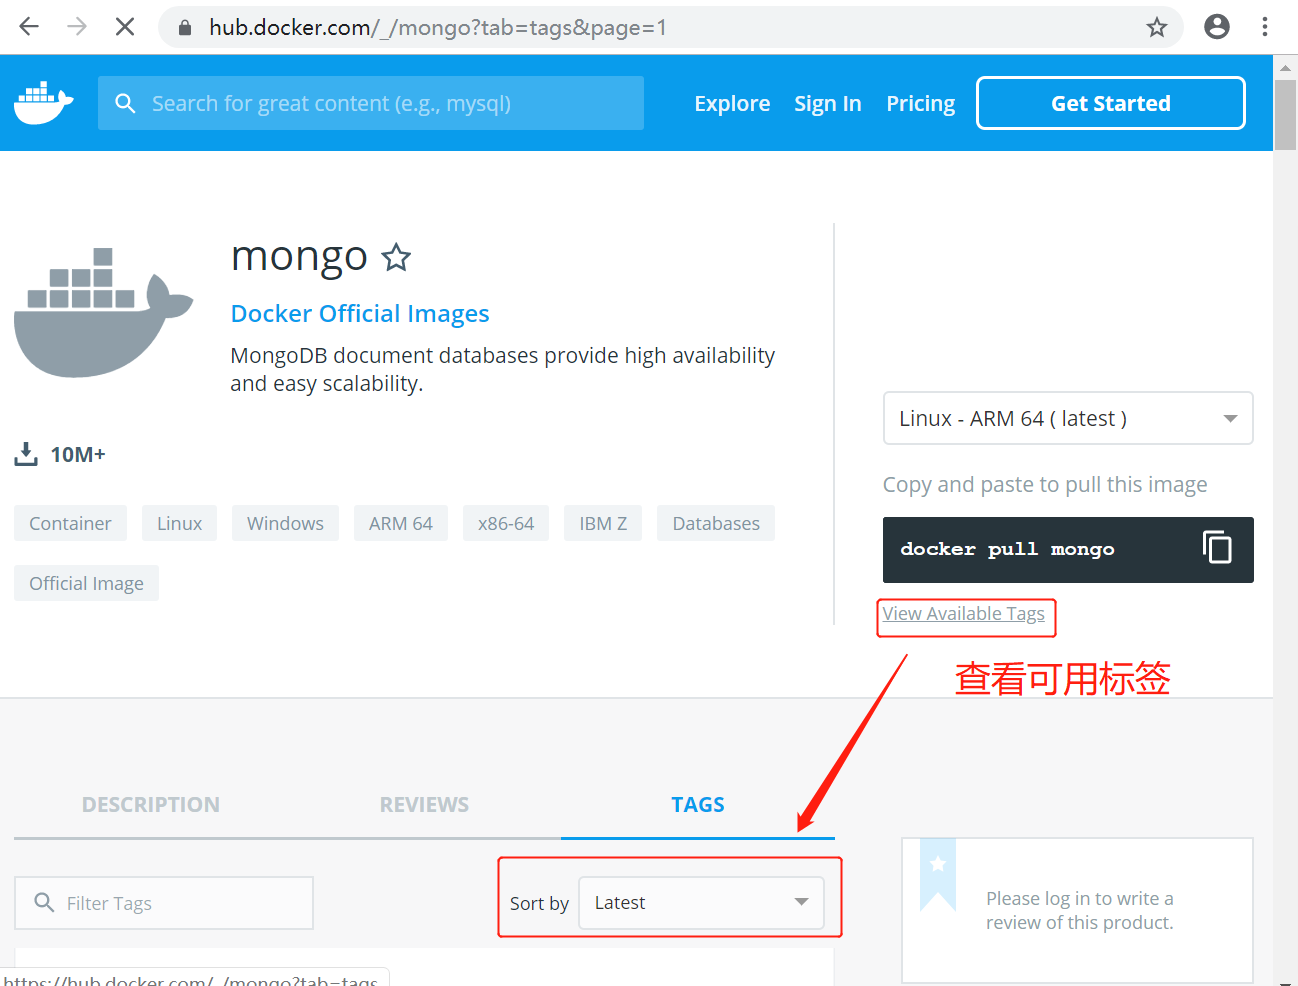
Task: Open the Docker Official Images link
Action: coord(360,314)
